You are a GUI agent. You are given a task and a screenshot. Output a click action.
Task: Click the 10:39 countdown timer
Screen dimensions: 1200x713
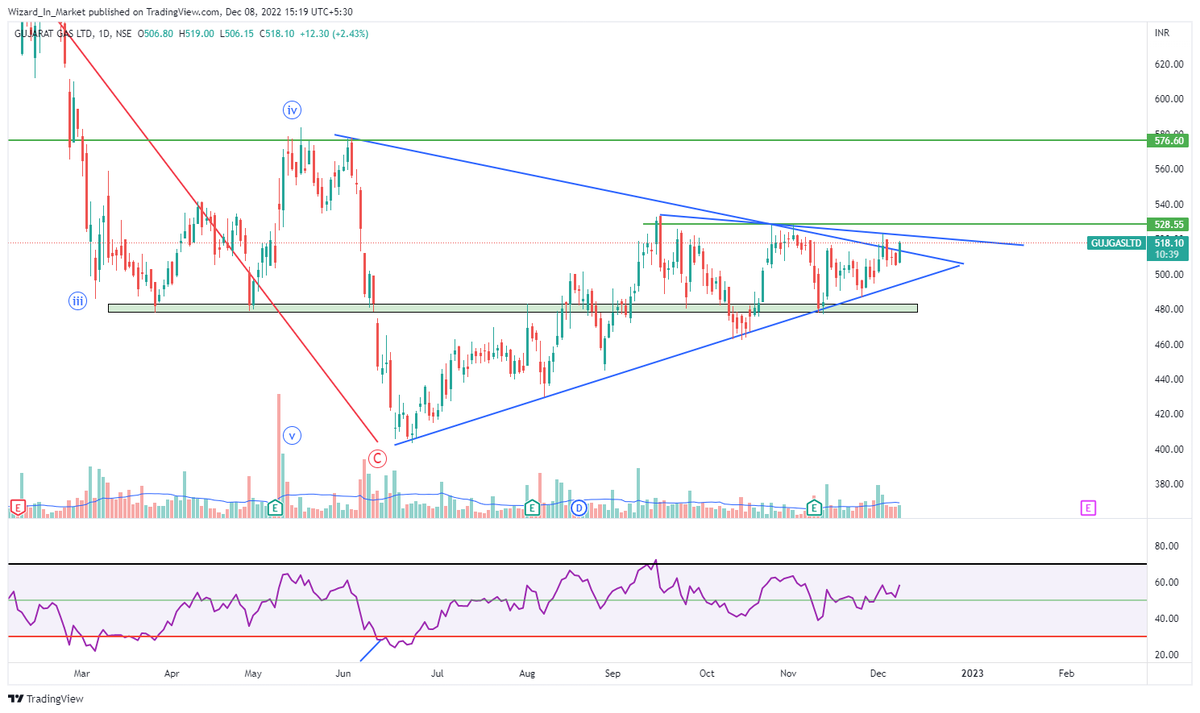1165,254
